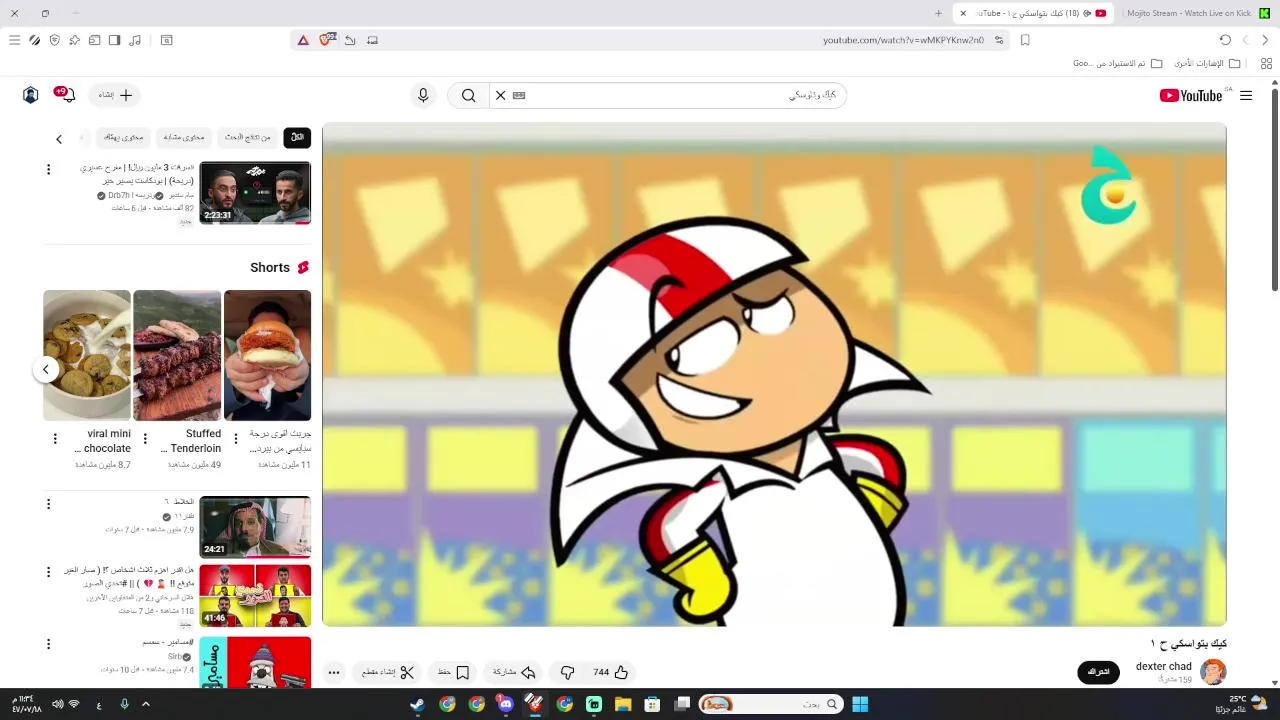This screenshot has height=720, width=1280.
Task: Start a voice search with the microphone
Action: pos(423,95)
